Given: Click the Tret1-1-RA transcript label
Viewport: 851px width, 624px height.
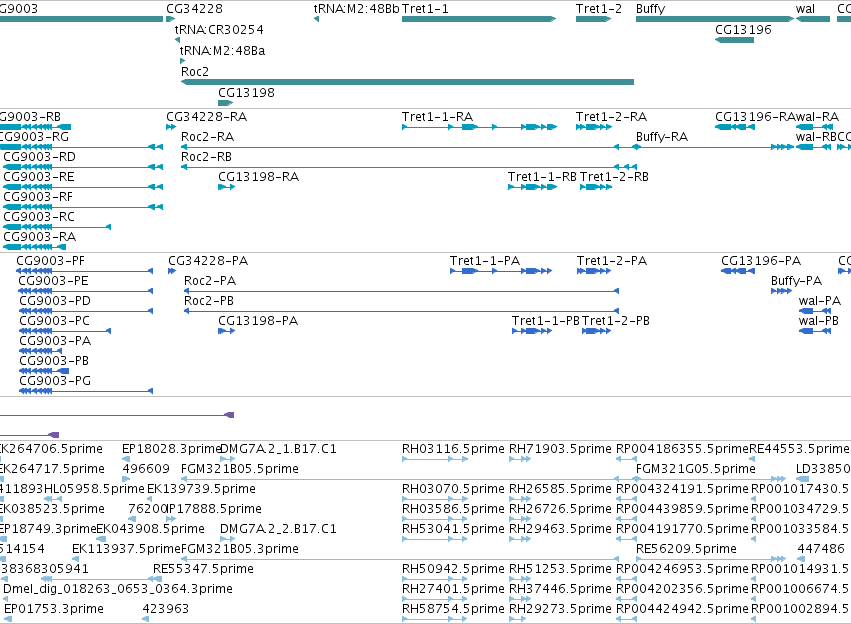Looking at the screenshot, I should (437, 117).
